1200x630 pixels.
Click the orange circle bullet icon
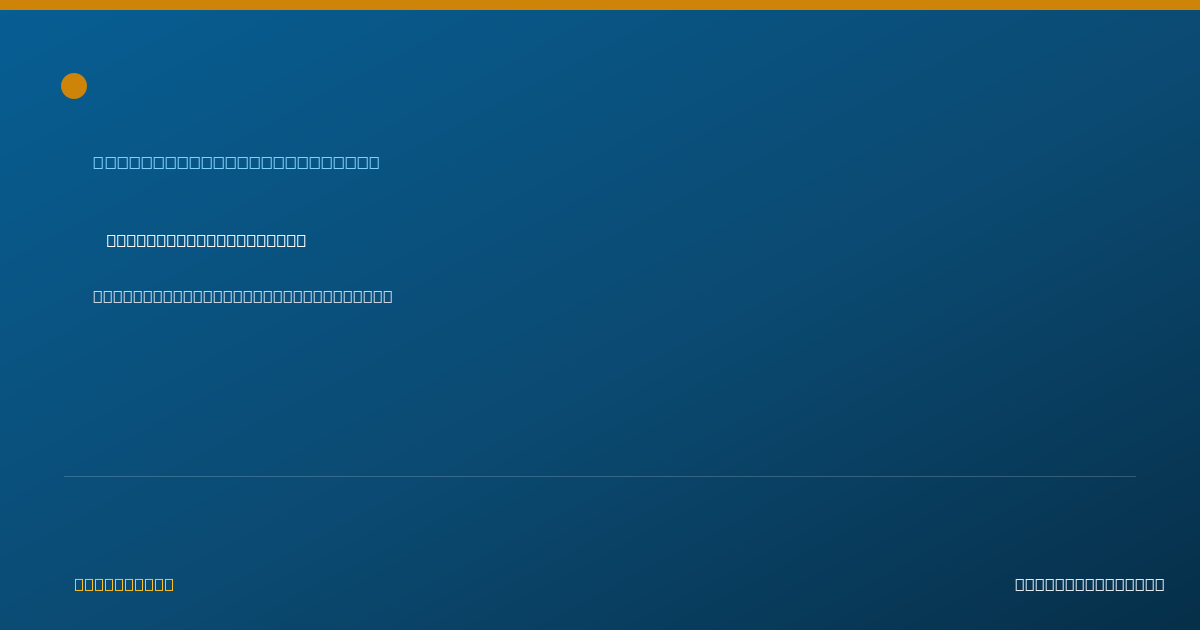pyautogui.click(x=74, y=86)
